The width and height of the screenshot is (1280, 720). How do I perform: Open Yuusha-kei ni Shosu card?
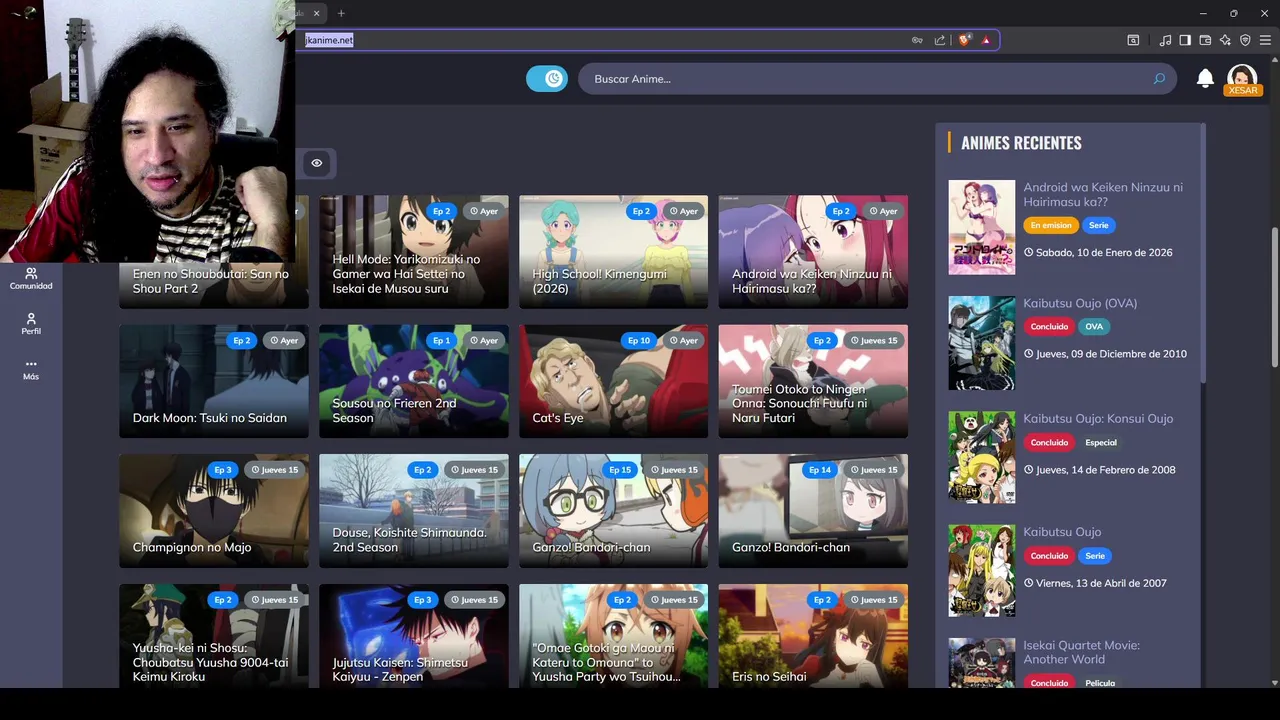(x=214, y=636)
